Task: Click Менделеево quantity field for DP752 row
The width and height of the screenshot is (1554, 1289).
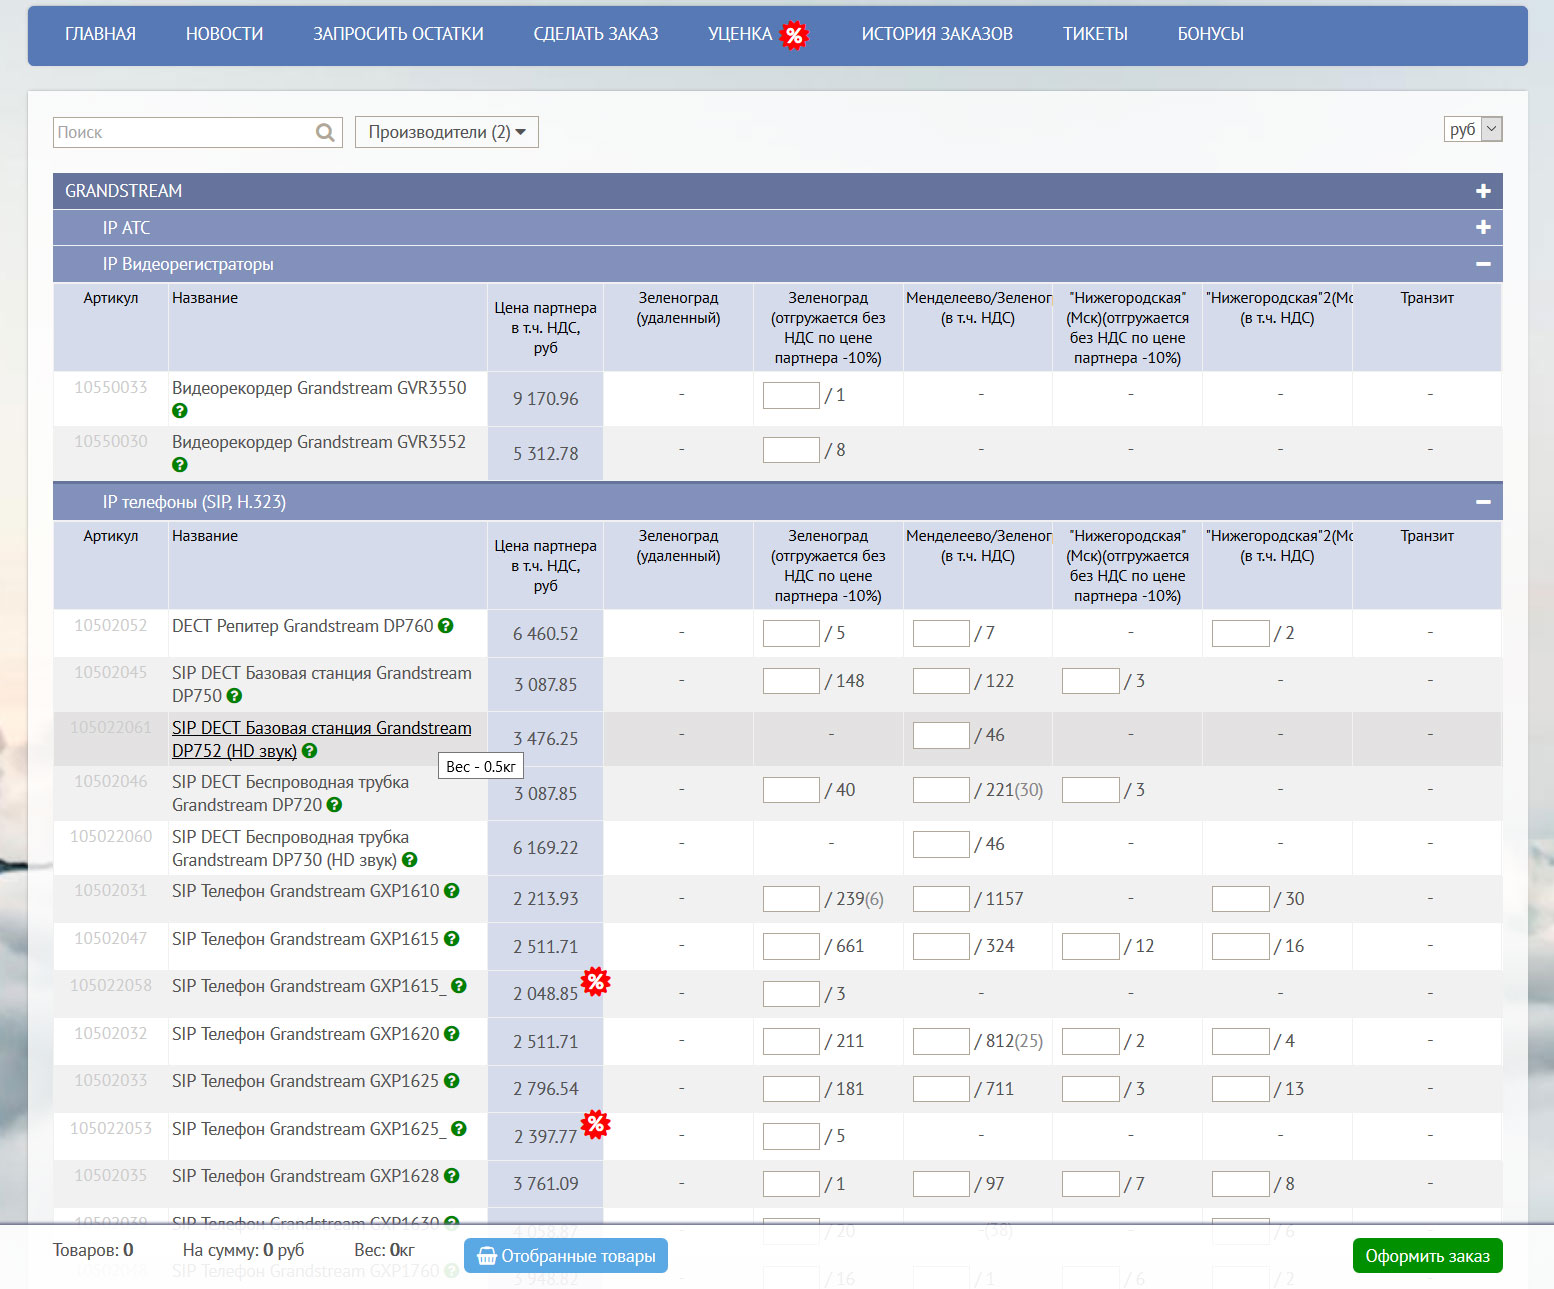Action: pyautogui.click(x=941, y=735)
